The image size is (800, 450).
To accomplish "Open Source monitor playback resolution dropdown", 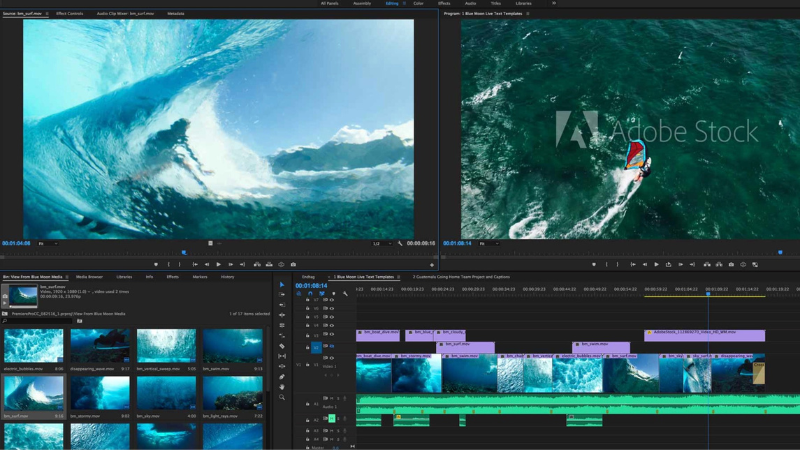I will click(x=382, y=243).
